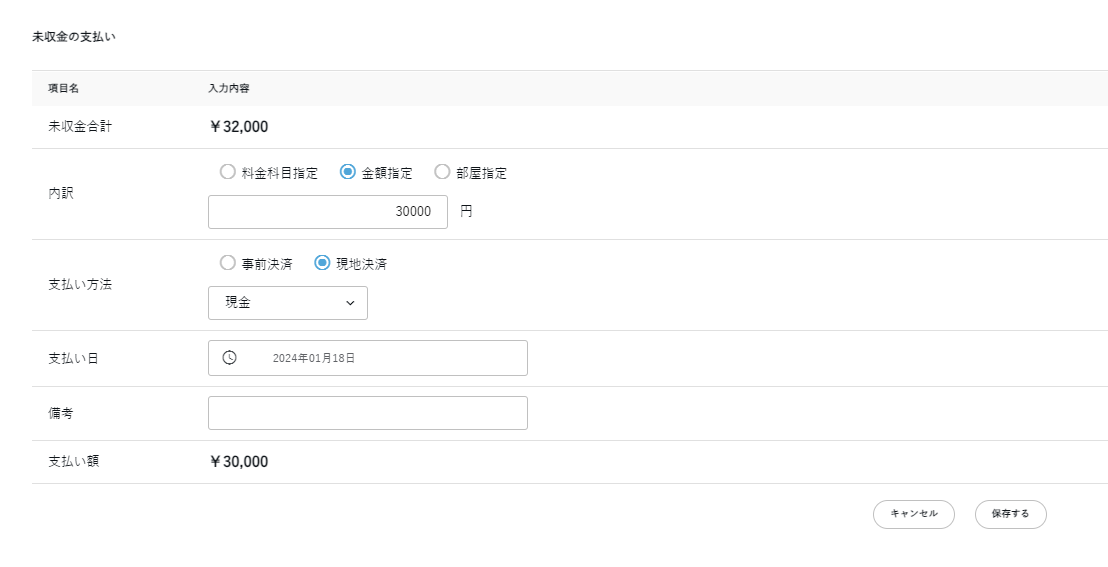
Task: Click the 円 unit label beside amount
Action: 466,212
